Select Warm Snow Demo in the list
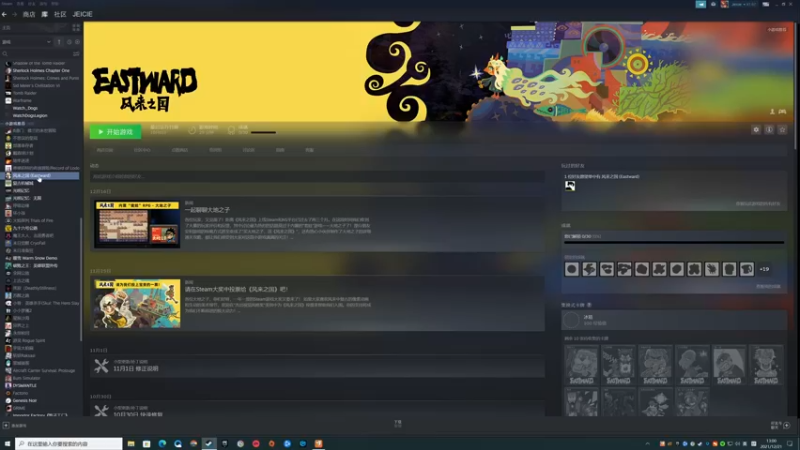This screenshot has height=450, width=800. pos(35,258)
